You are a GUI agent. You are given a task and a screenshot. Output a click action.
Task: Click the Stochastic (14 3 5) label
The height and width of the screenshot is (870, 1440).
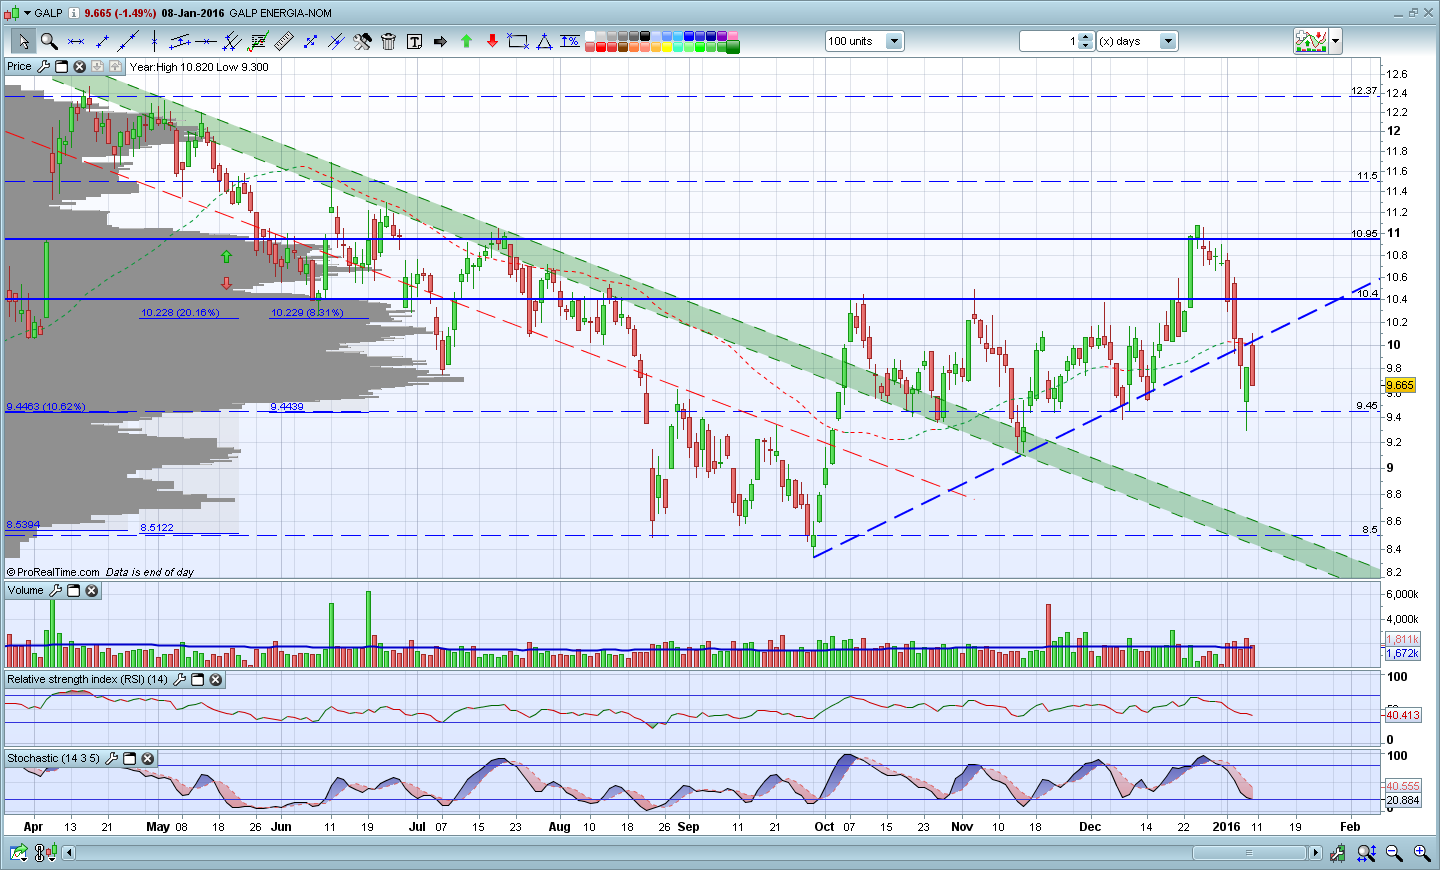tap(53, 759)
